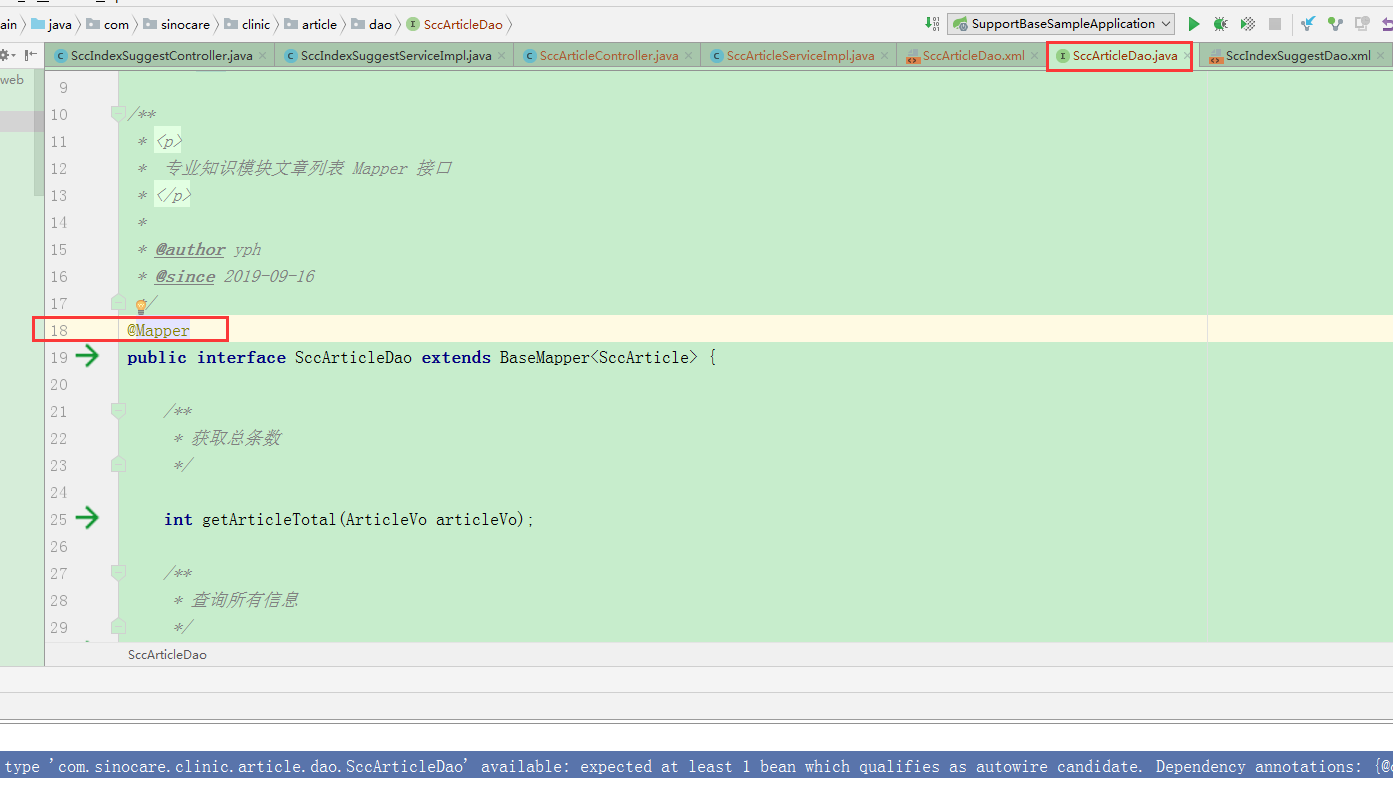This screenshot has width=1393, height=789.
Task: Run with coverage icon in toolbar
Action: coord(1248,24)
